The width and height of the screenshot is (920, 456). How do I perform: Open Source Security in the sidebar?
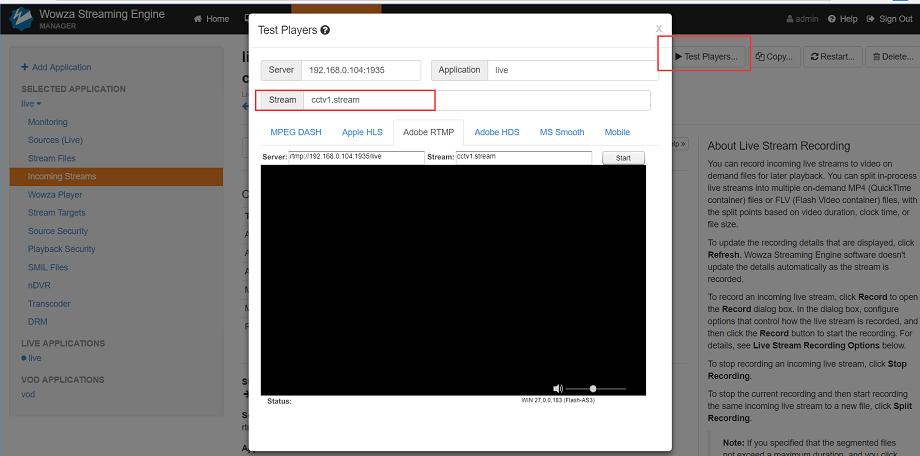coord(58,231)
